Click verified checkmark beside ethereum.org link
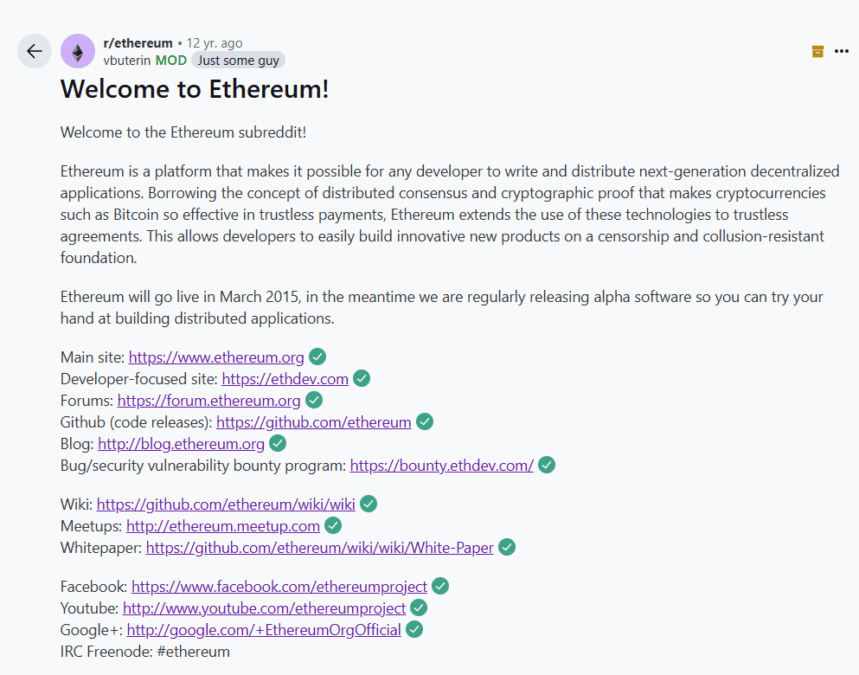 pyautogui.click(x=318, y=357)
